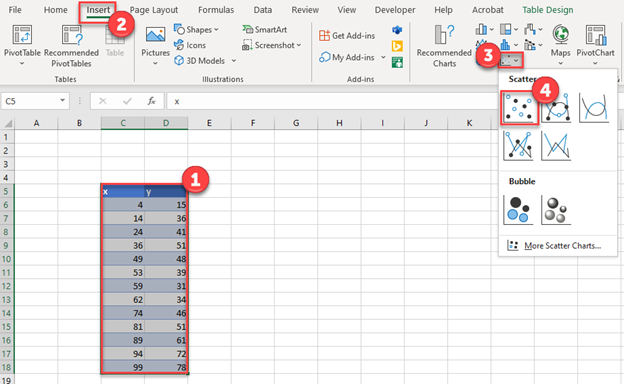Image resolution: width=624 pixels, height=384 pixels.
Task: Expand the Name Box dropdown arrow
Action: [62, 100]
